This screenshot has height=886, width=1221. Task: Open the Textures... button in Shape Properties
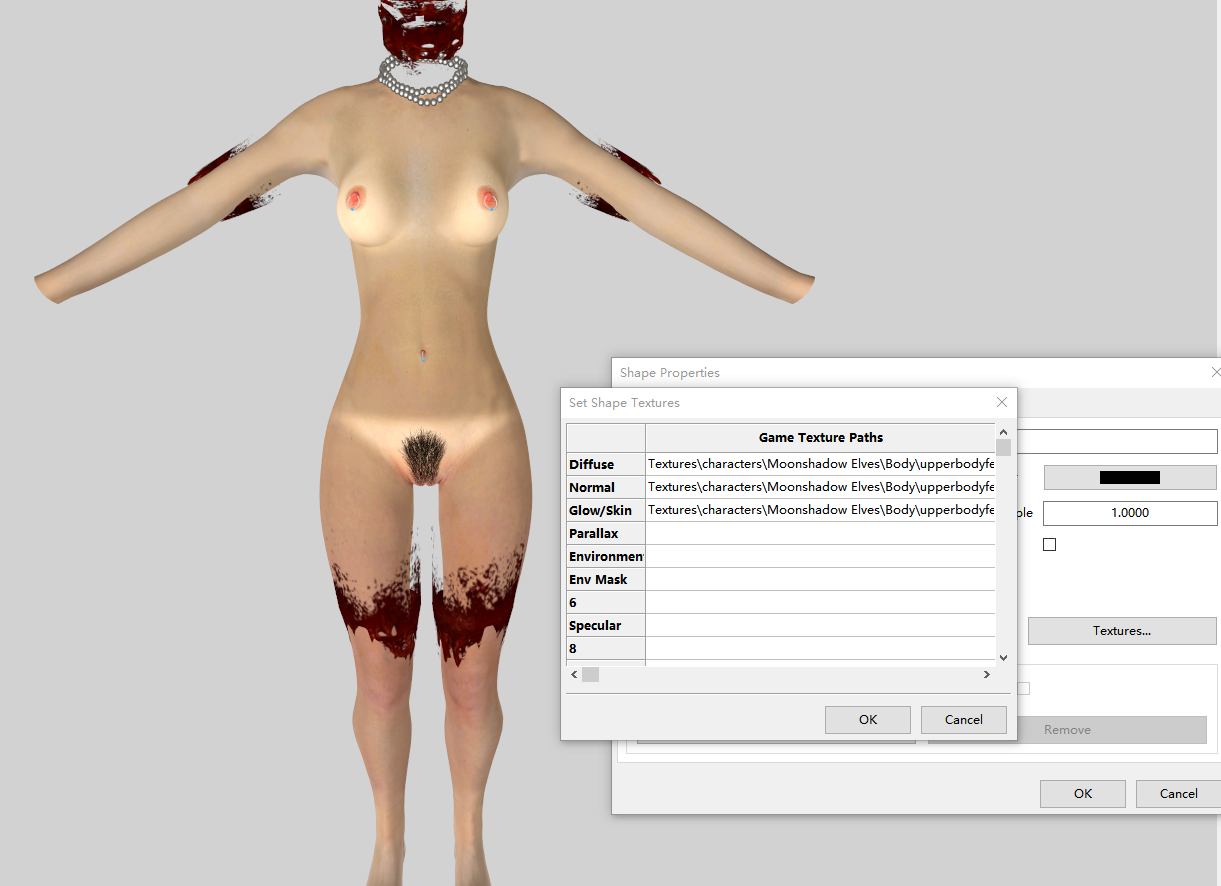1122,631
